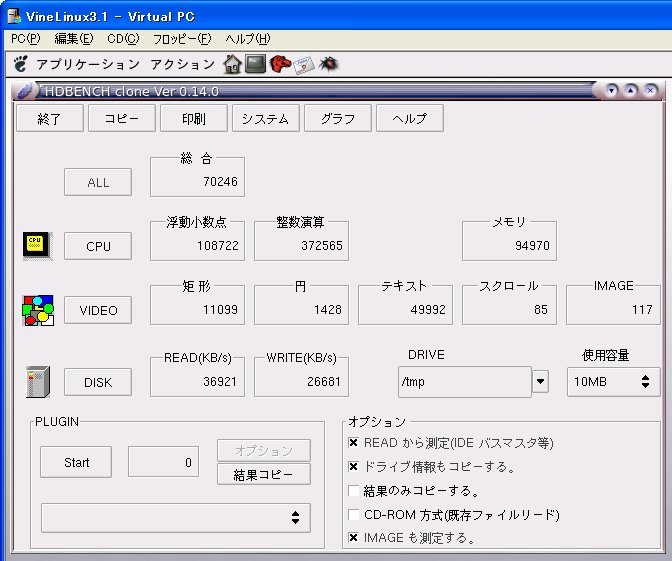
Task: Run the ALL benchmark button
Action: coord(98,182)
